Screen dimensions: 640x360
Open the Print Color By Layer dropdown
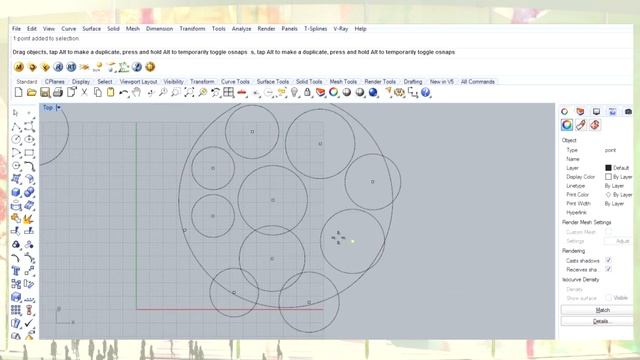[x=618, y=195]
